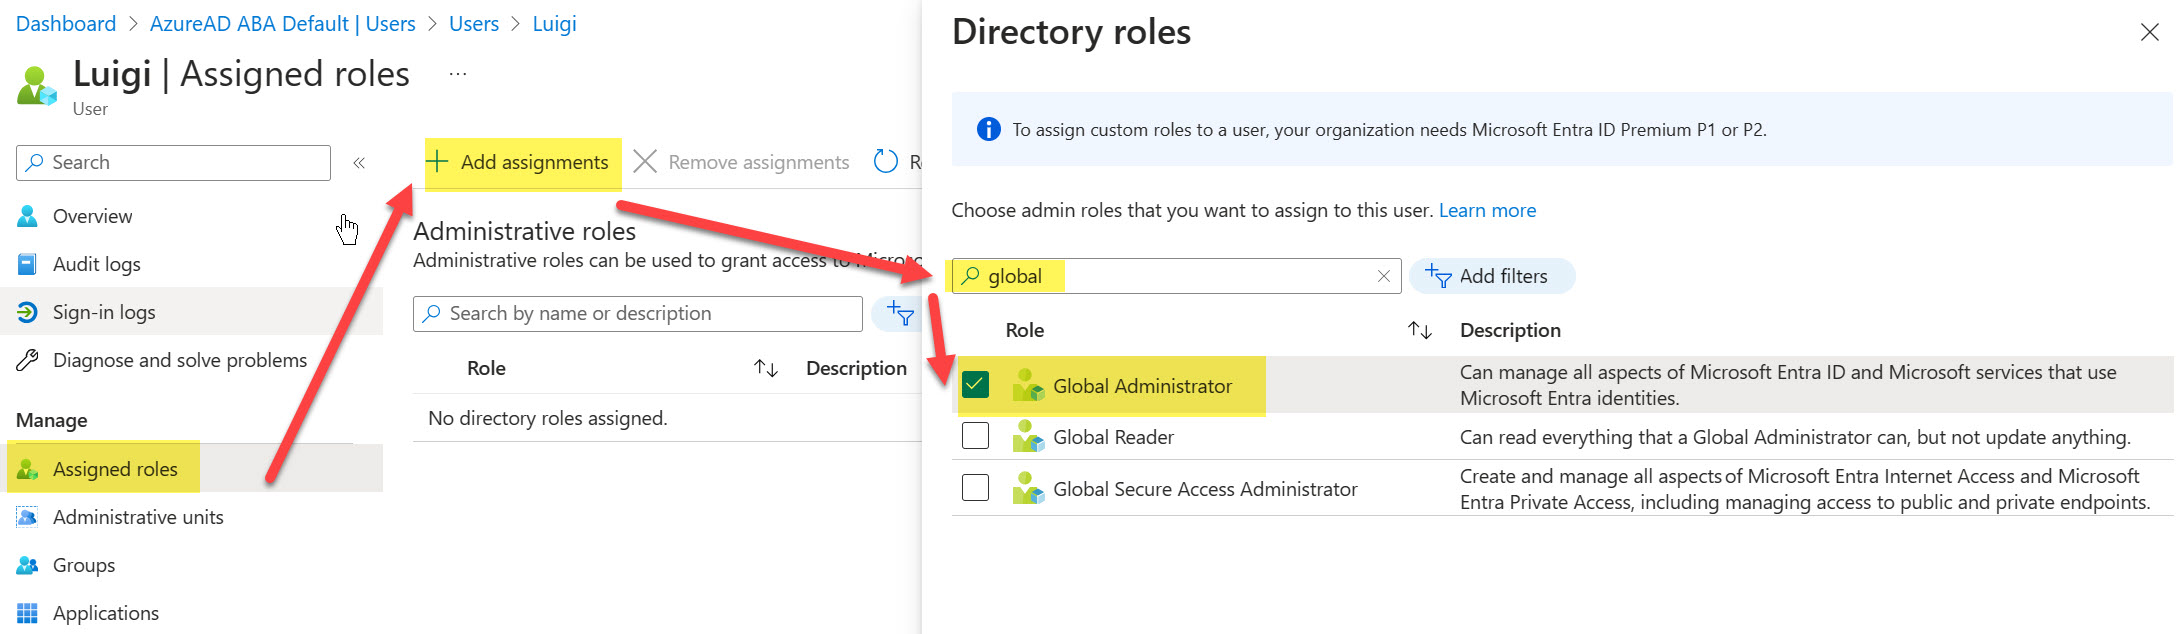The height and width of the screenshot is (634, 2183).
Task: Click the Assigned roles icon
Action: click(27, 469)
